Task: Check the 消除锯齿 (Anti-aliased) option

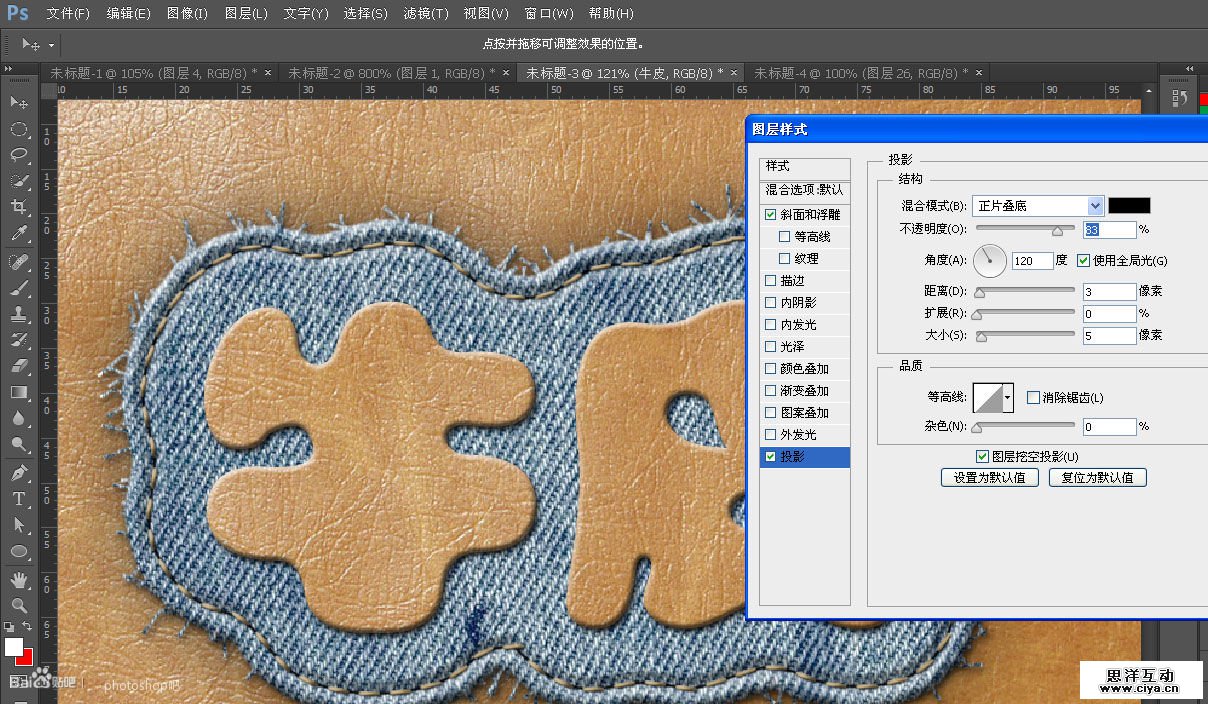Action: [1034, 398]
